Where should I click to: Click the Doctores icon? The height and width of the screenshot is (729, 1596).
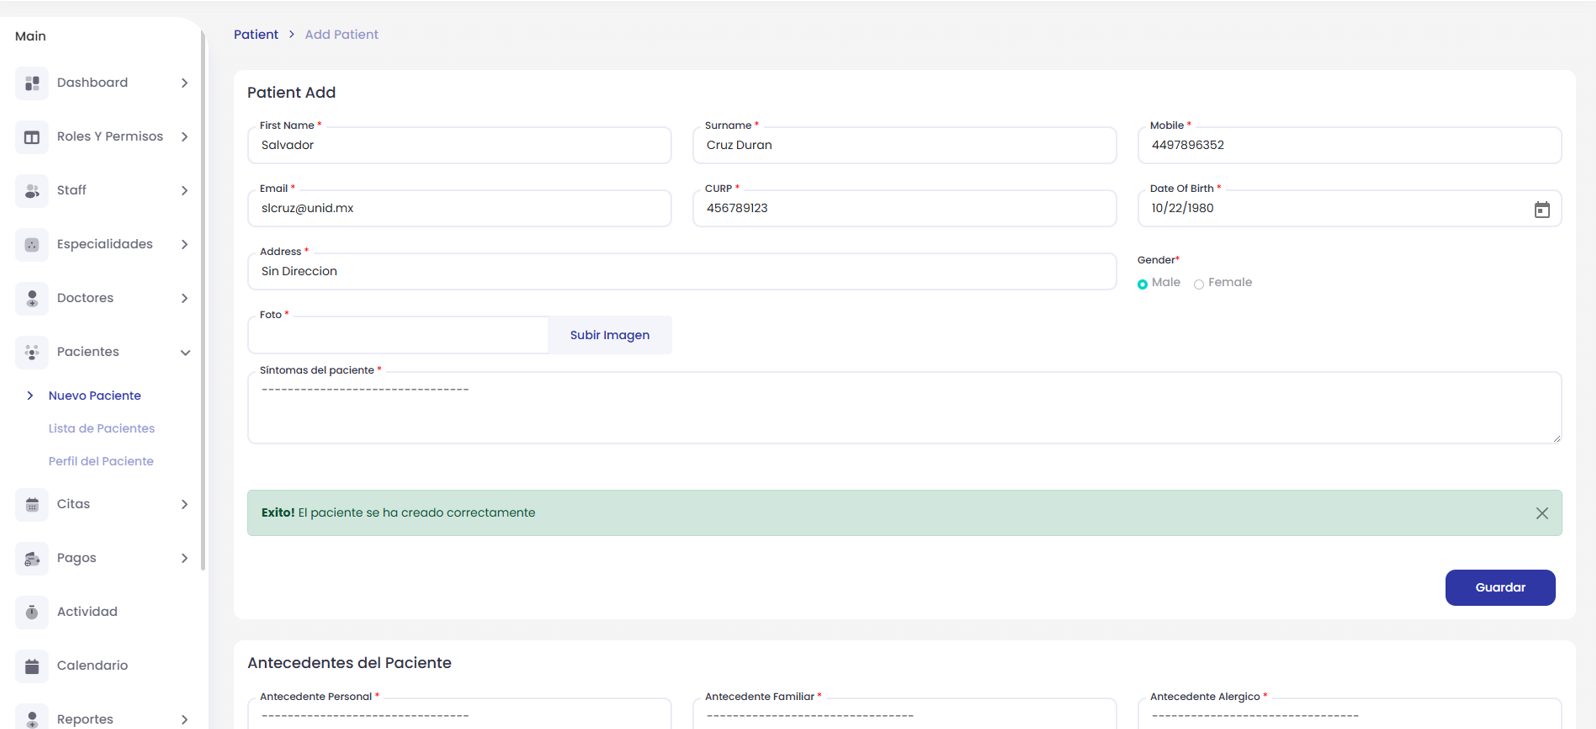click(32, 299)
